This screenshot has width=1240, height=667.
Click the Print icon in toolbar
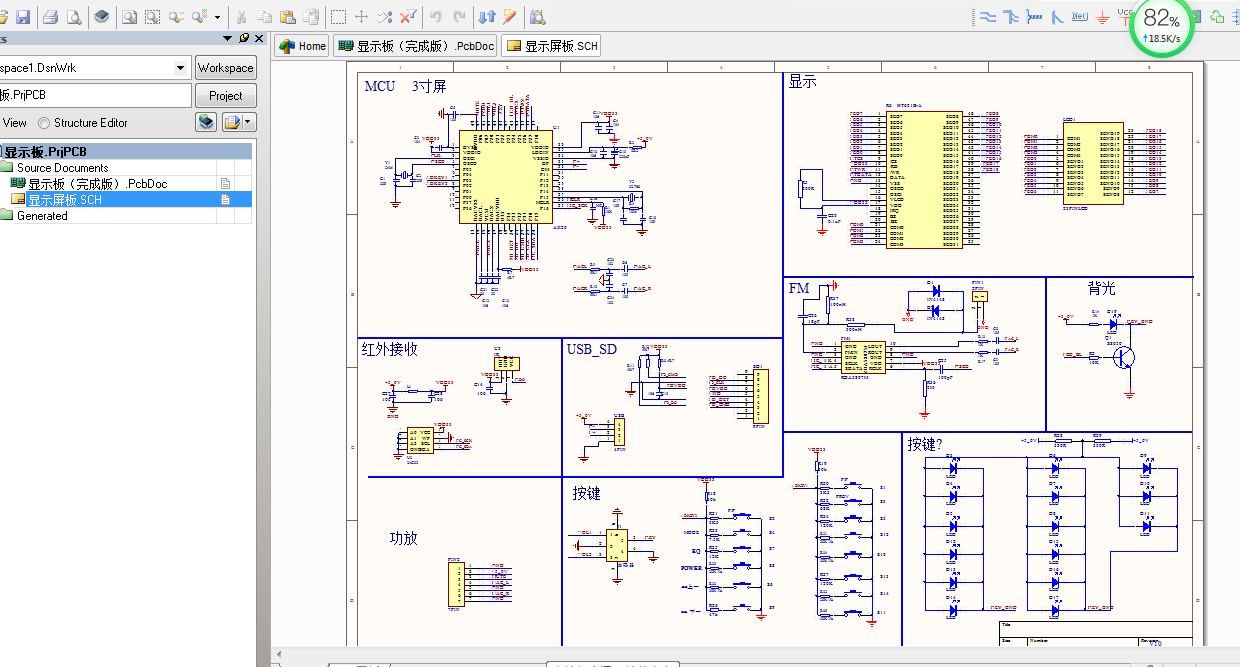(50, 16)
